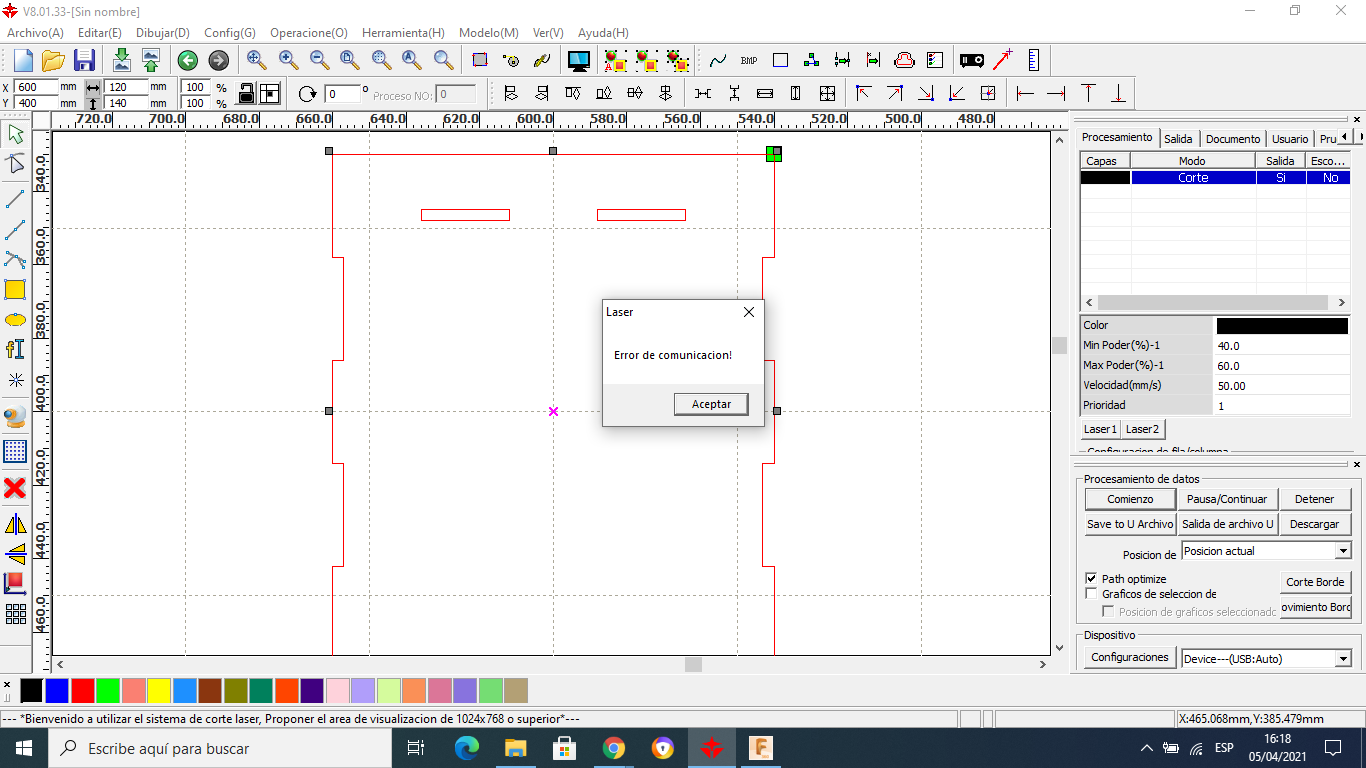This screenshot has width=1366, height=768.
Task: Toggle the padlock aspect ratio lock
Action: (x=246, y=94)
